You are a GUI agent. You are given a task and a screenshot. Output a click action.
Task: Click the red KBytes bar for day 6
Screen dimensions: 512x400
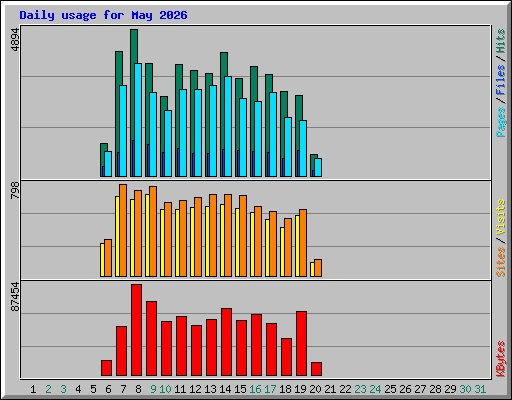click(107, 368)
